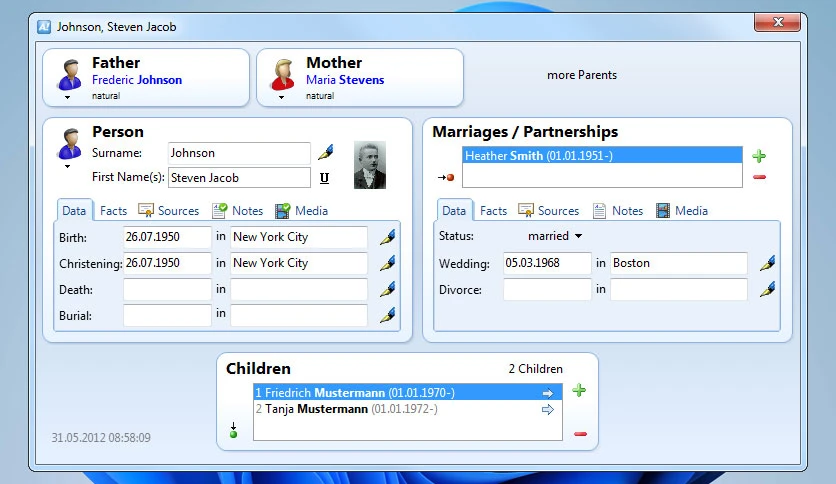Open mother Maria Stevens link

pyautogui.click(x=345, y=80)
